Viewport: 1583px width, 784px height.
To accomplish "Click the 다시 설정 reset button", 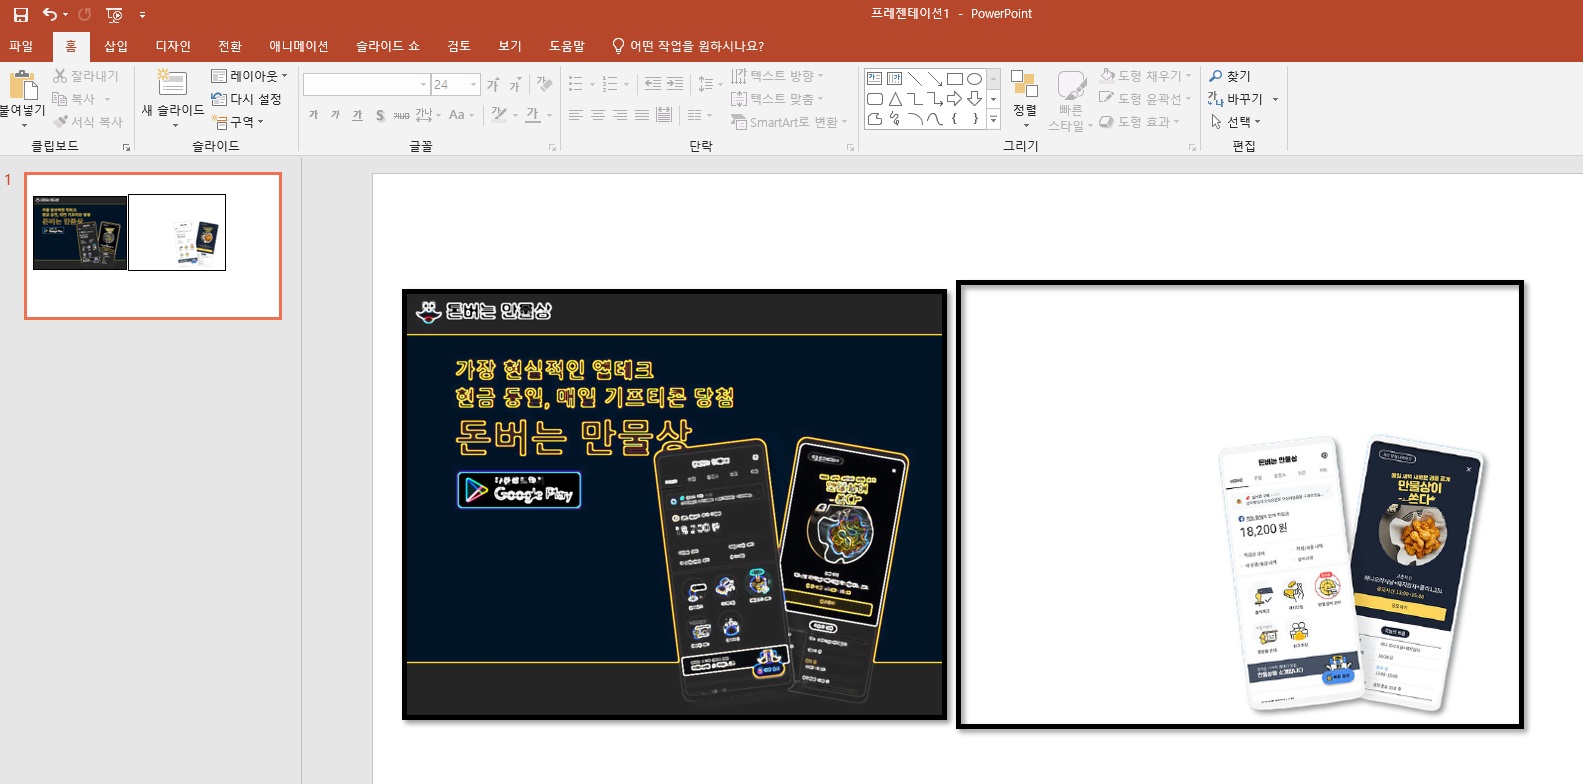I will pyautogui.click(x=246, y=99).
